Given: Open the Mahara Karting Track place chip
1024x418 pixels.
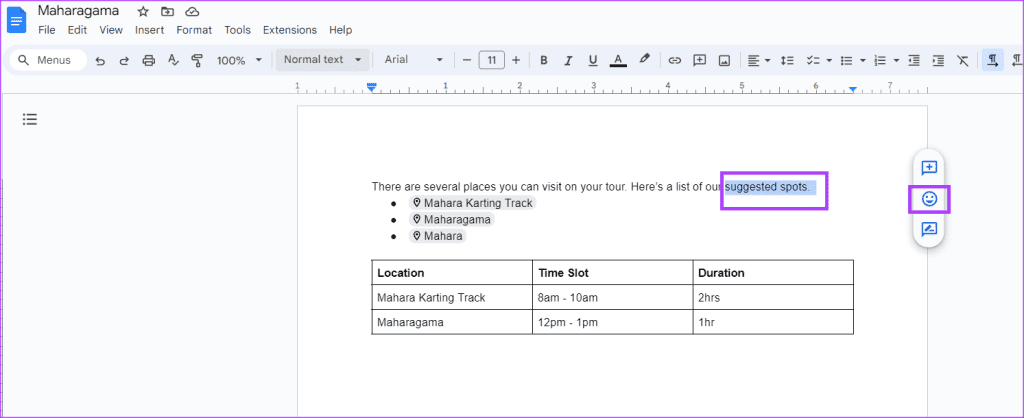Looking at the screenshot, I should [473, 203].
